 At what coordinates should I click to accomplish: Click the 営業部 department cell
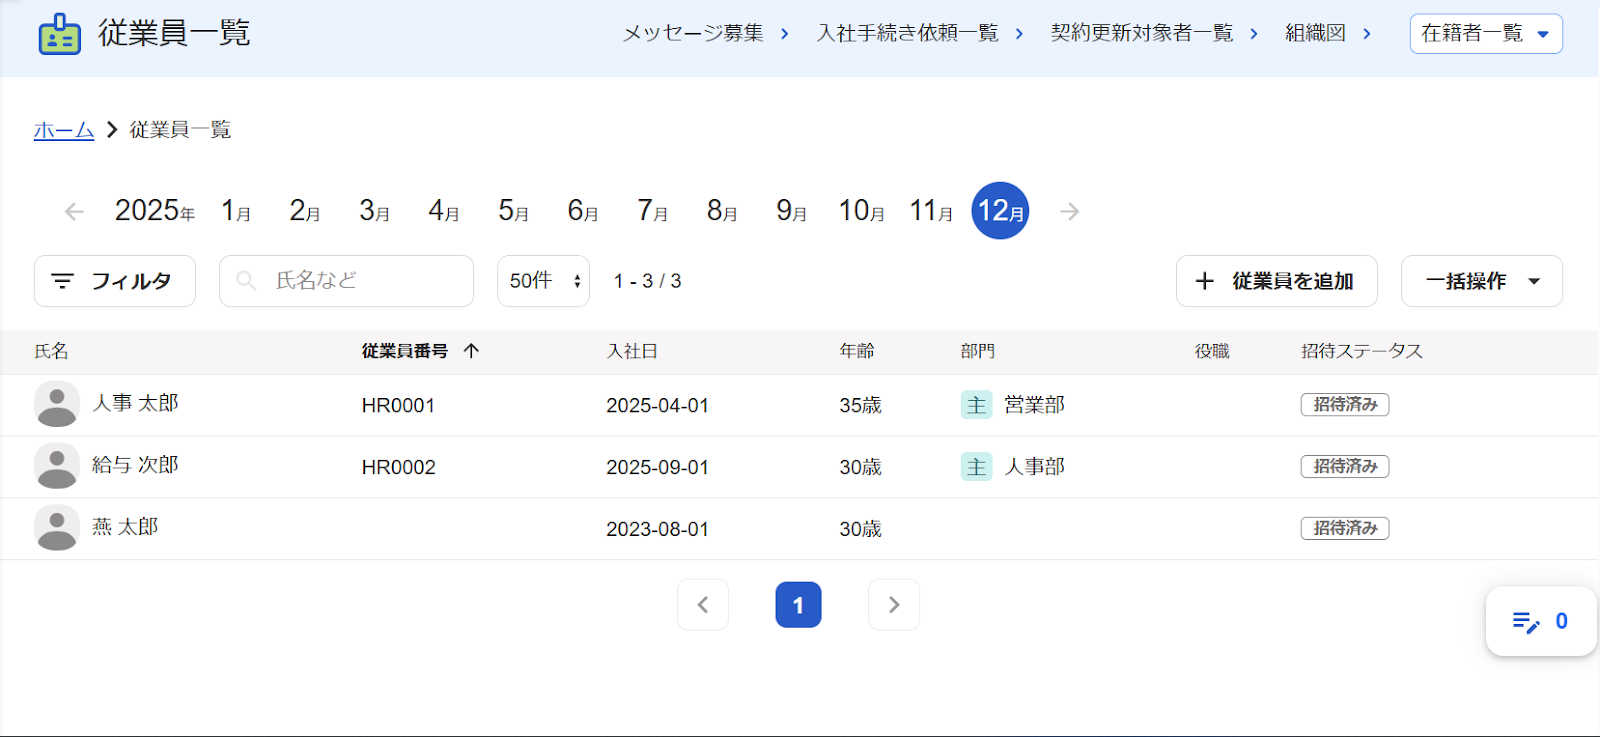coord(1034,405)
